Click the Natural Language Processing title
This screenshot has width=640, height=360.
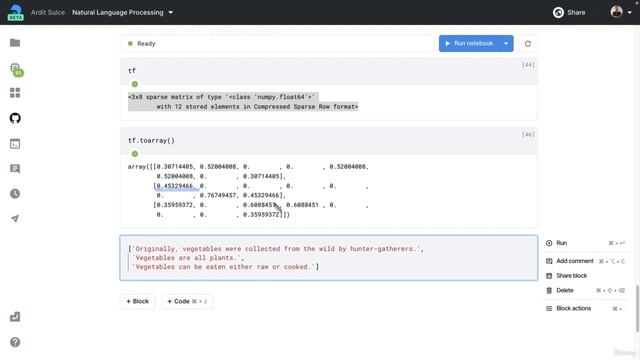click(x=118, y=13)
